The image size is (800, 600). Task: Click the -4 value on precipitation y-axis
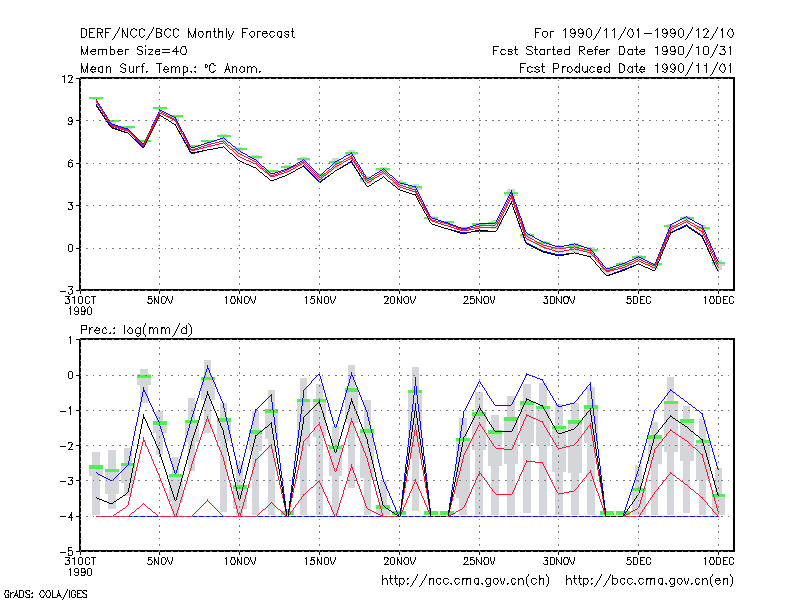pyautogui.click(x=67, y=516)
